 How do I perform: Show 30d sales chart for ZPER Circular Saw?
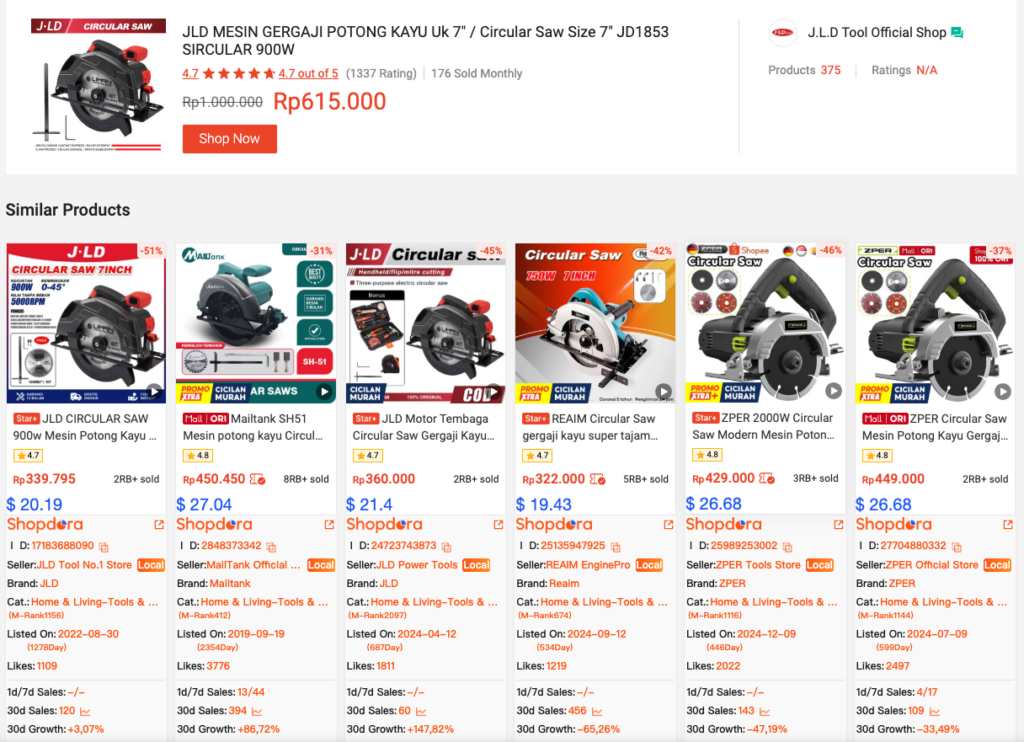pos(935,711)
